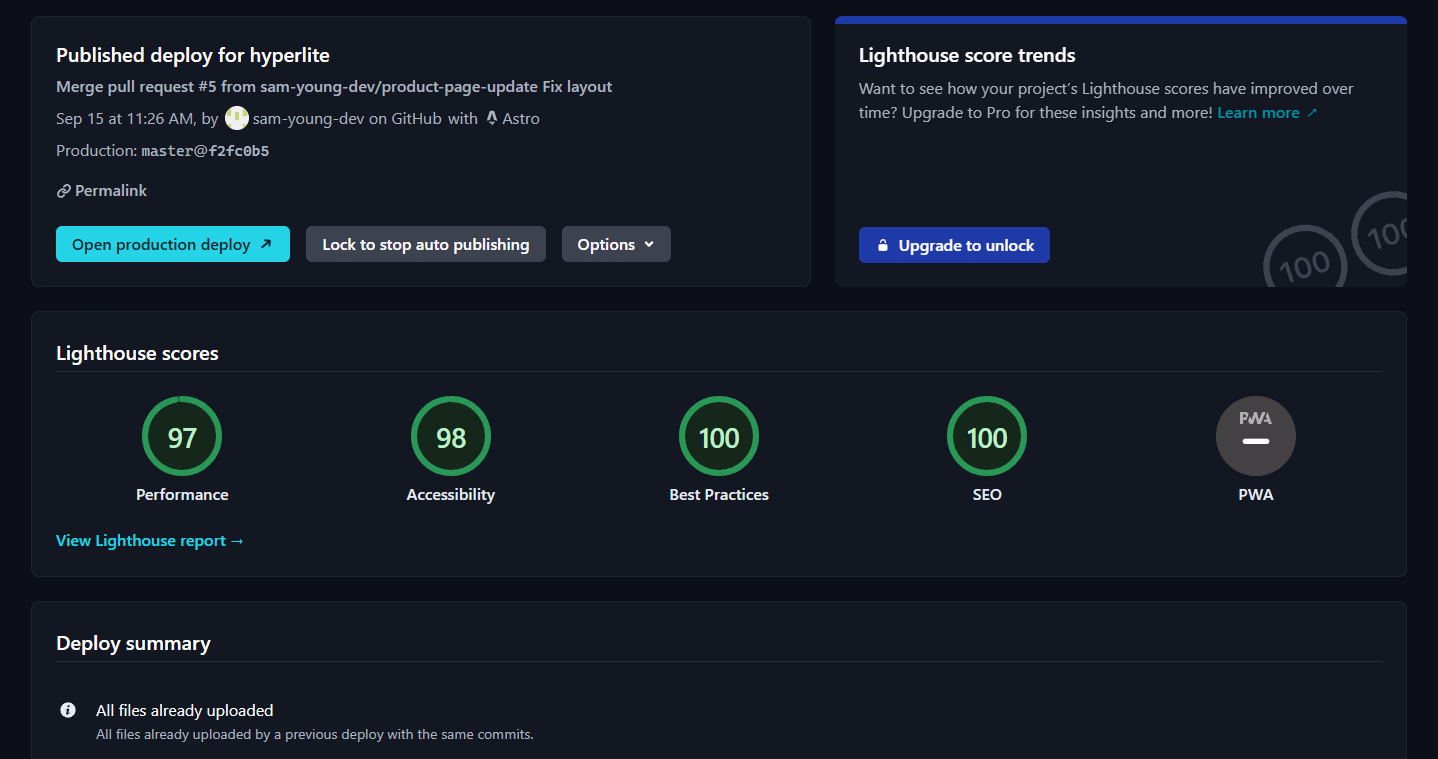Click the Lighthouse score trends heading
Image resolution: width=1438 pixels, height=759 pixels.
click(967, 55)
